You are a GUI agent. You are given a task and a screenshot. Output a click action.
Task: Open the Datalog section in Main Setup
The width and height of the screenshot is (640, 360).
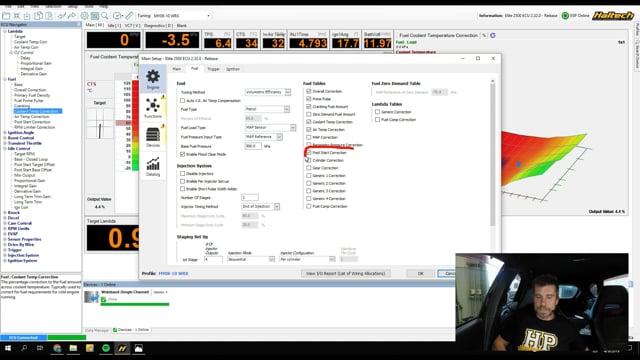pyautogui.click(x=153, y=167)
